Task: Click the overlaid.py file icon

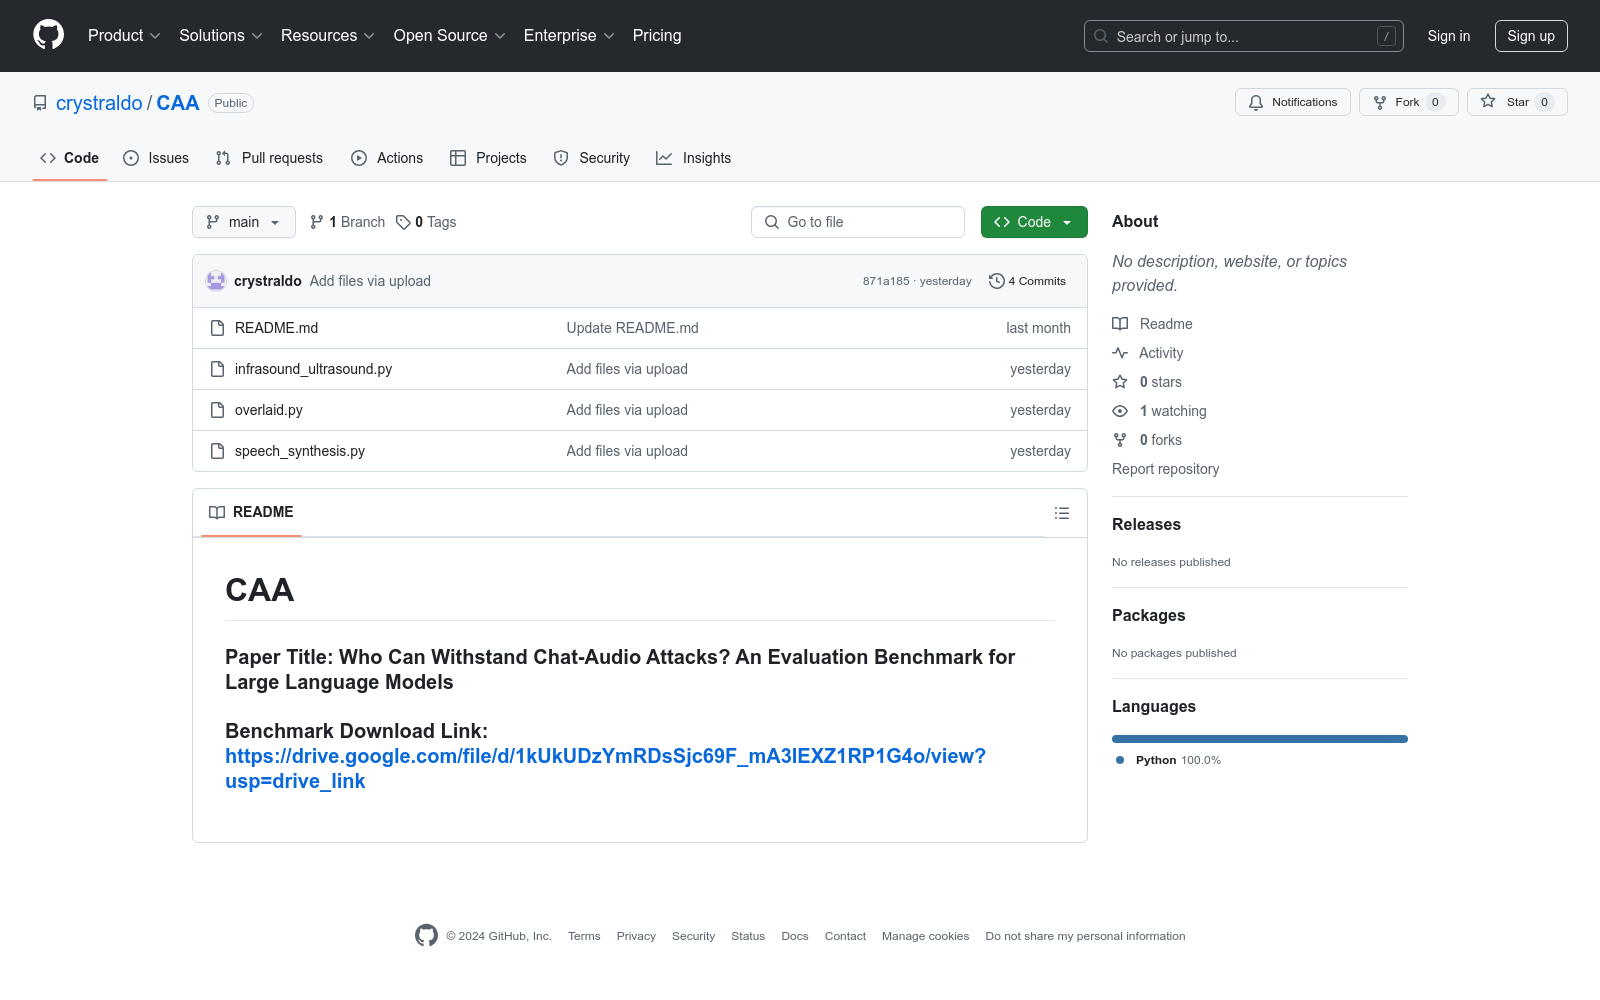Action: pyautogui.click(x=217, y=410)
